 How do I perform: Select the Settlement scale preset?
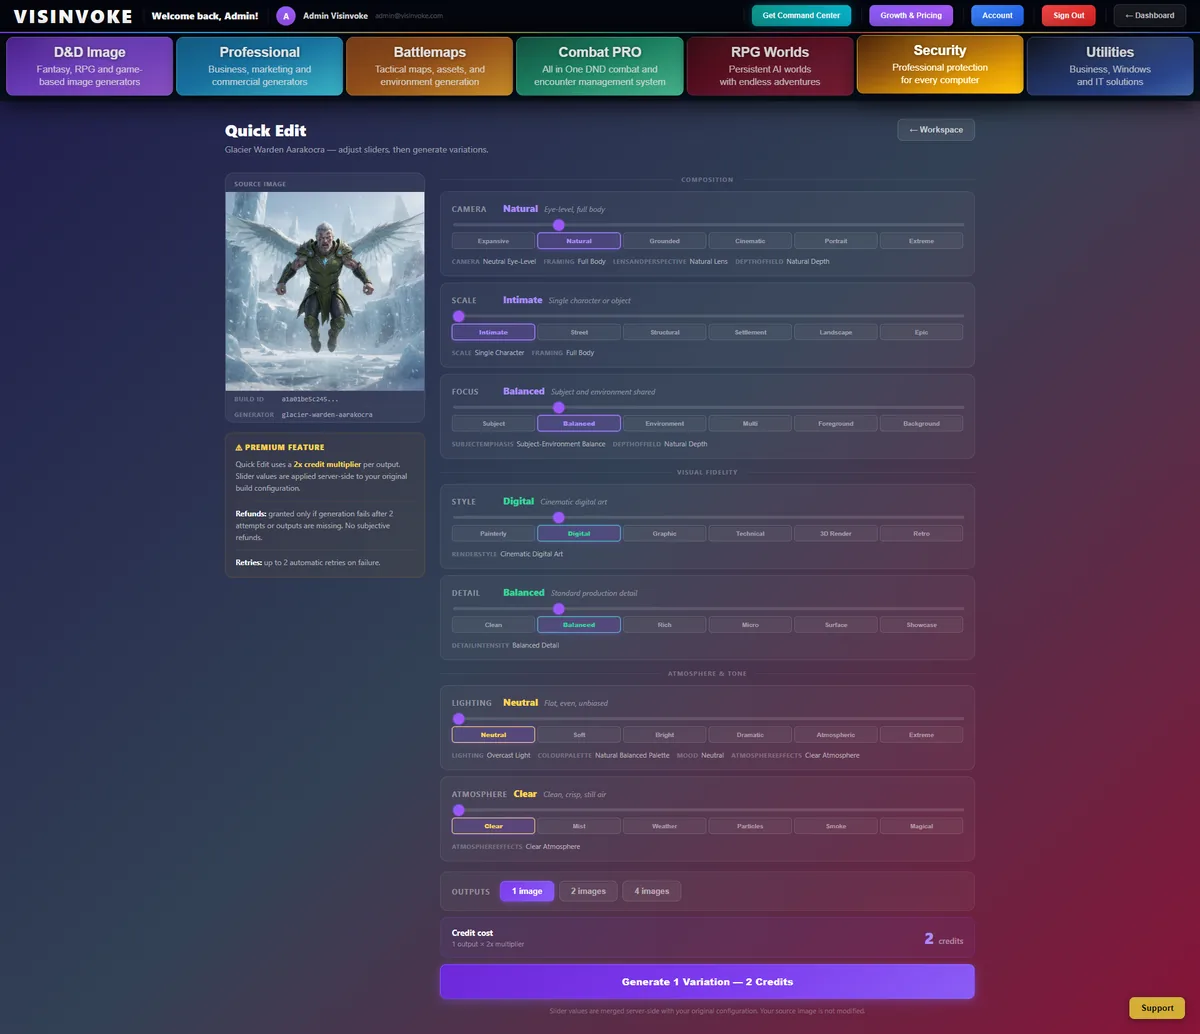point(750,332)
